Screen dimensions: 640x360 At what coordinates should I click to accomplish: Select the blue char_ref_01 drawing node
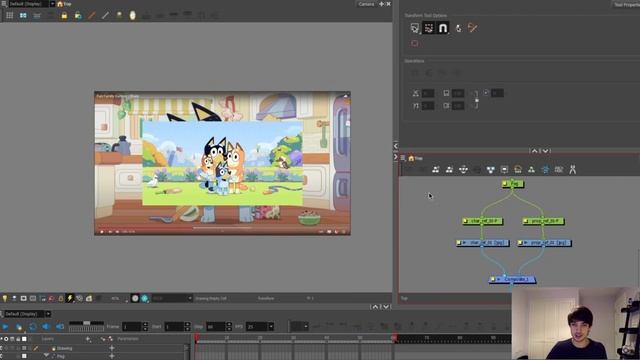[x=482, y=242]
